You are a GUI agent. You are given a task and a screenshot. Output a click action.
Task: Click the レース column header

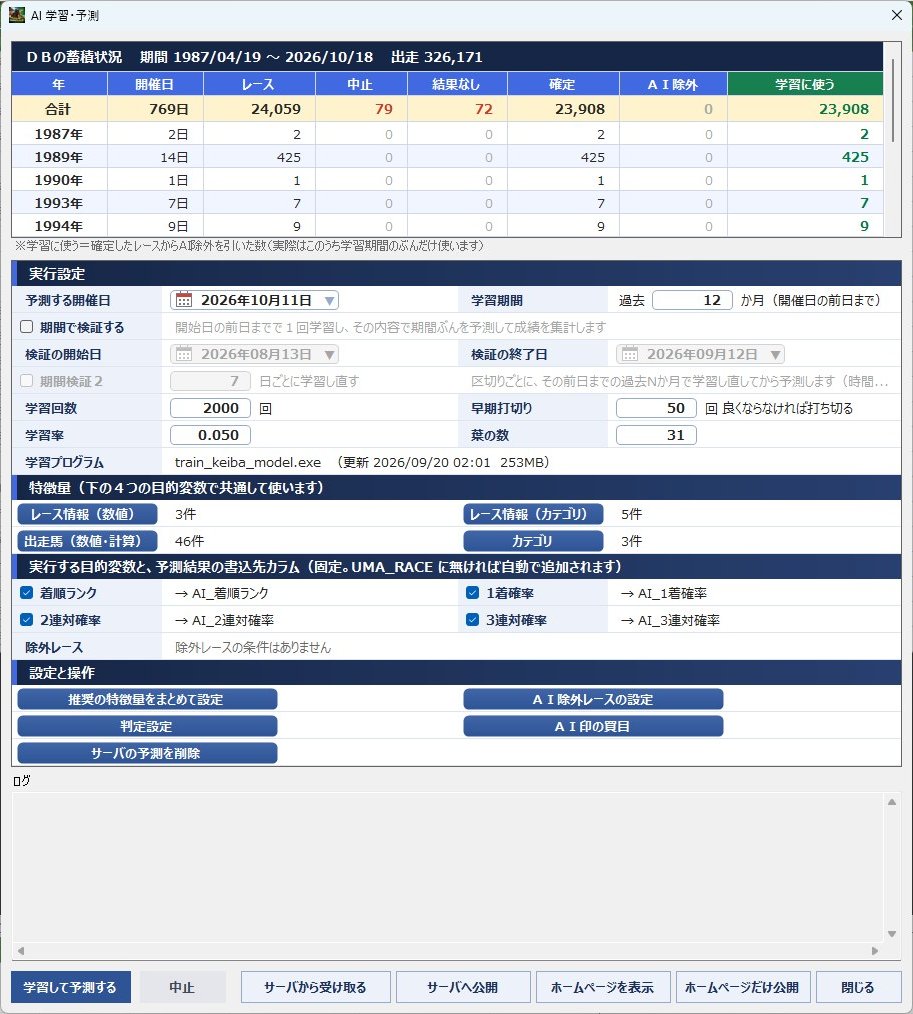coord(259,84)
